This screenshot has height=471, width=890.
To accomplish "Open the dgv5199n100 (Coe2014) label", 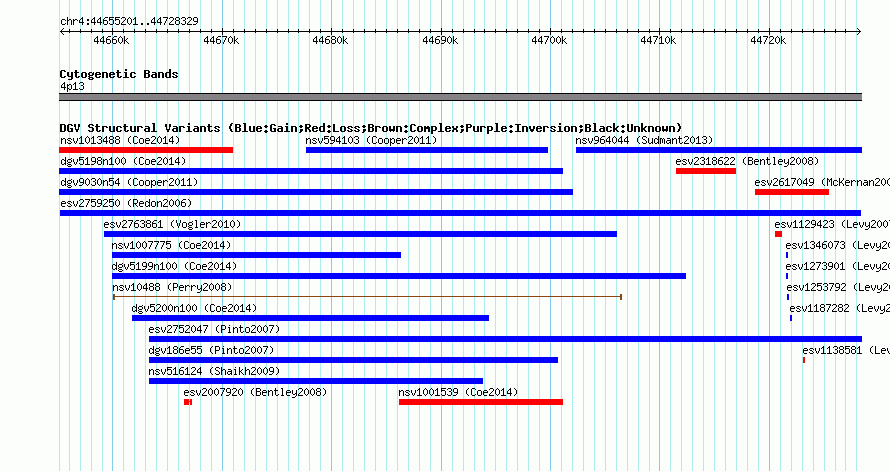I will (174, 266).
